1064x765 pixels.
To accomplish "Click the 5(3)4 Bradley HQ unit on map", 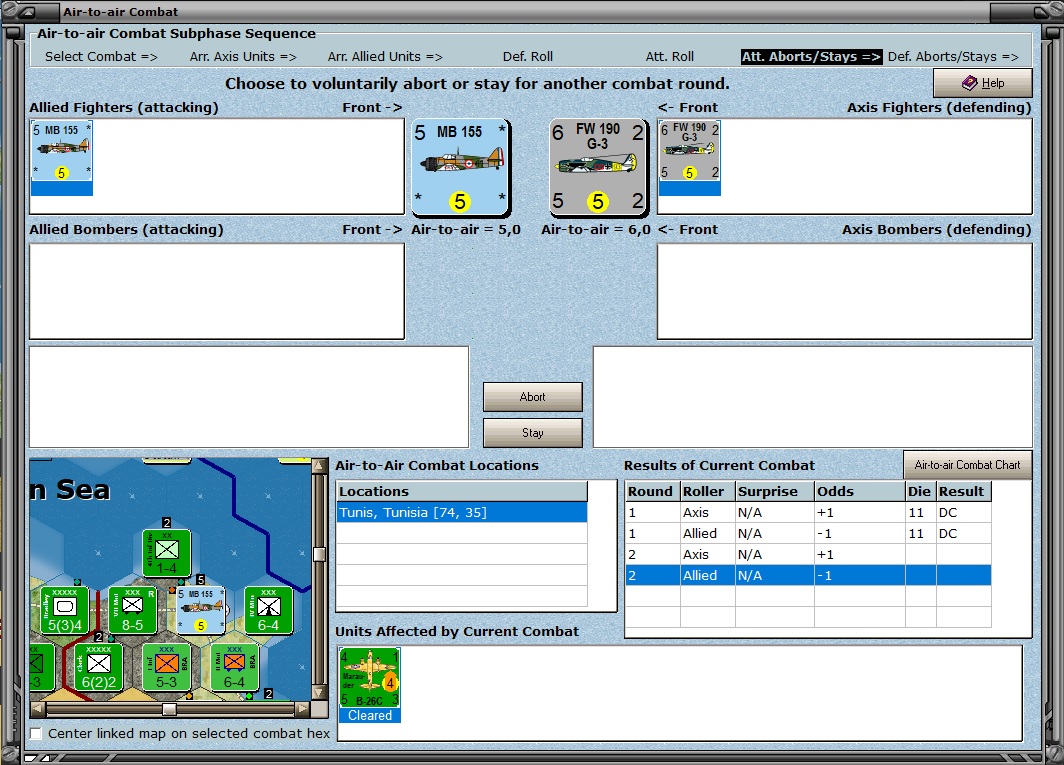I will [x=64, y=610].
